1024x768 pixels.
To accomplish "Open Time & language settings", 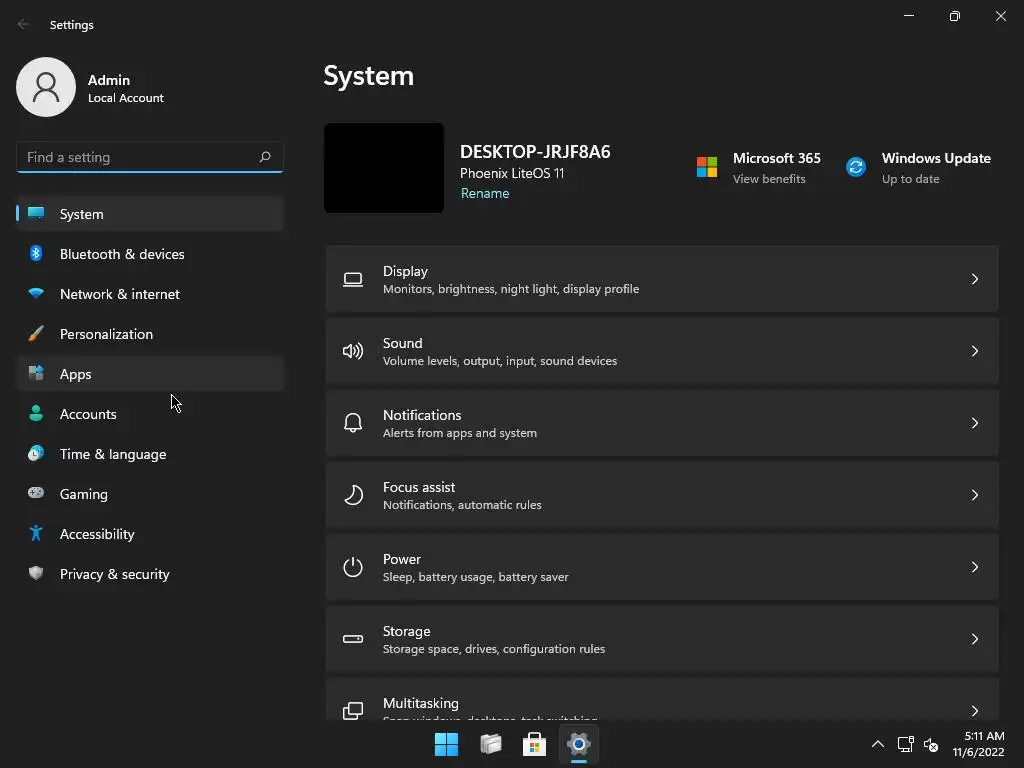I will (150, 454).
